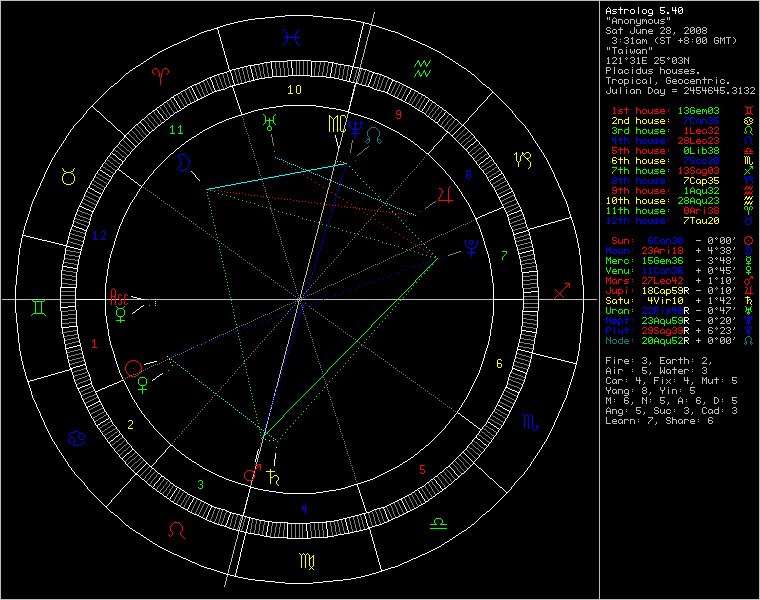Select the red Aries symbol on the wheel
The width and height of the screenshot is (760, 600).
pyautogui.click(x=159, y=75)
